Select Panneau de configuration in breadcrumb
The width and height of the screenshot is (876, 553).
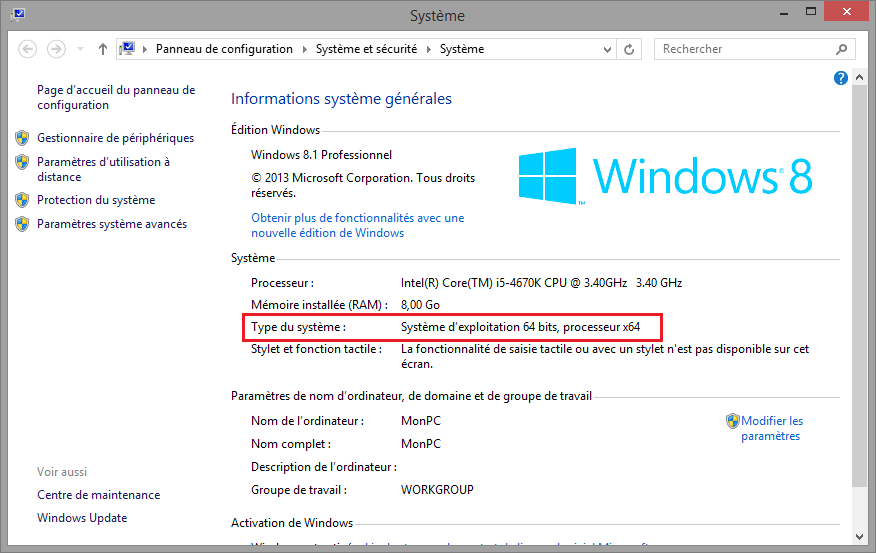224,49
